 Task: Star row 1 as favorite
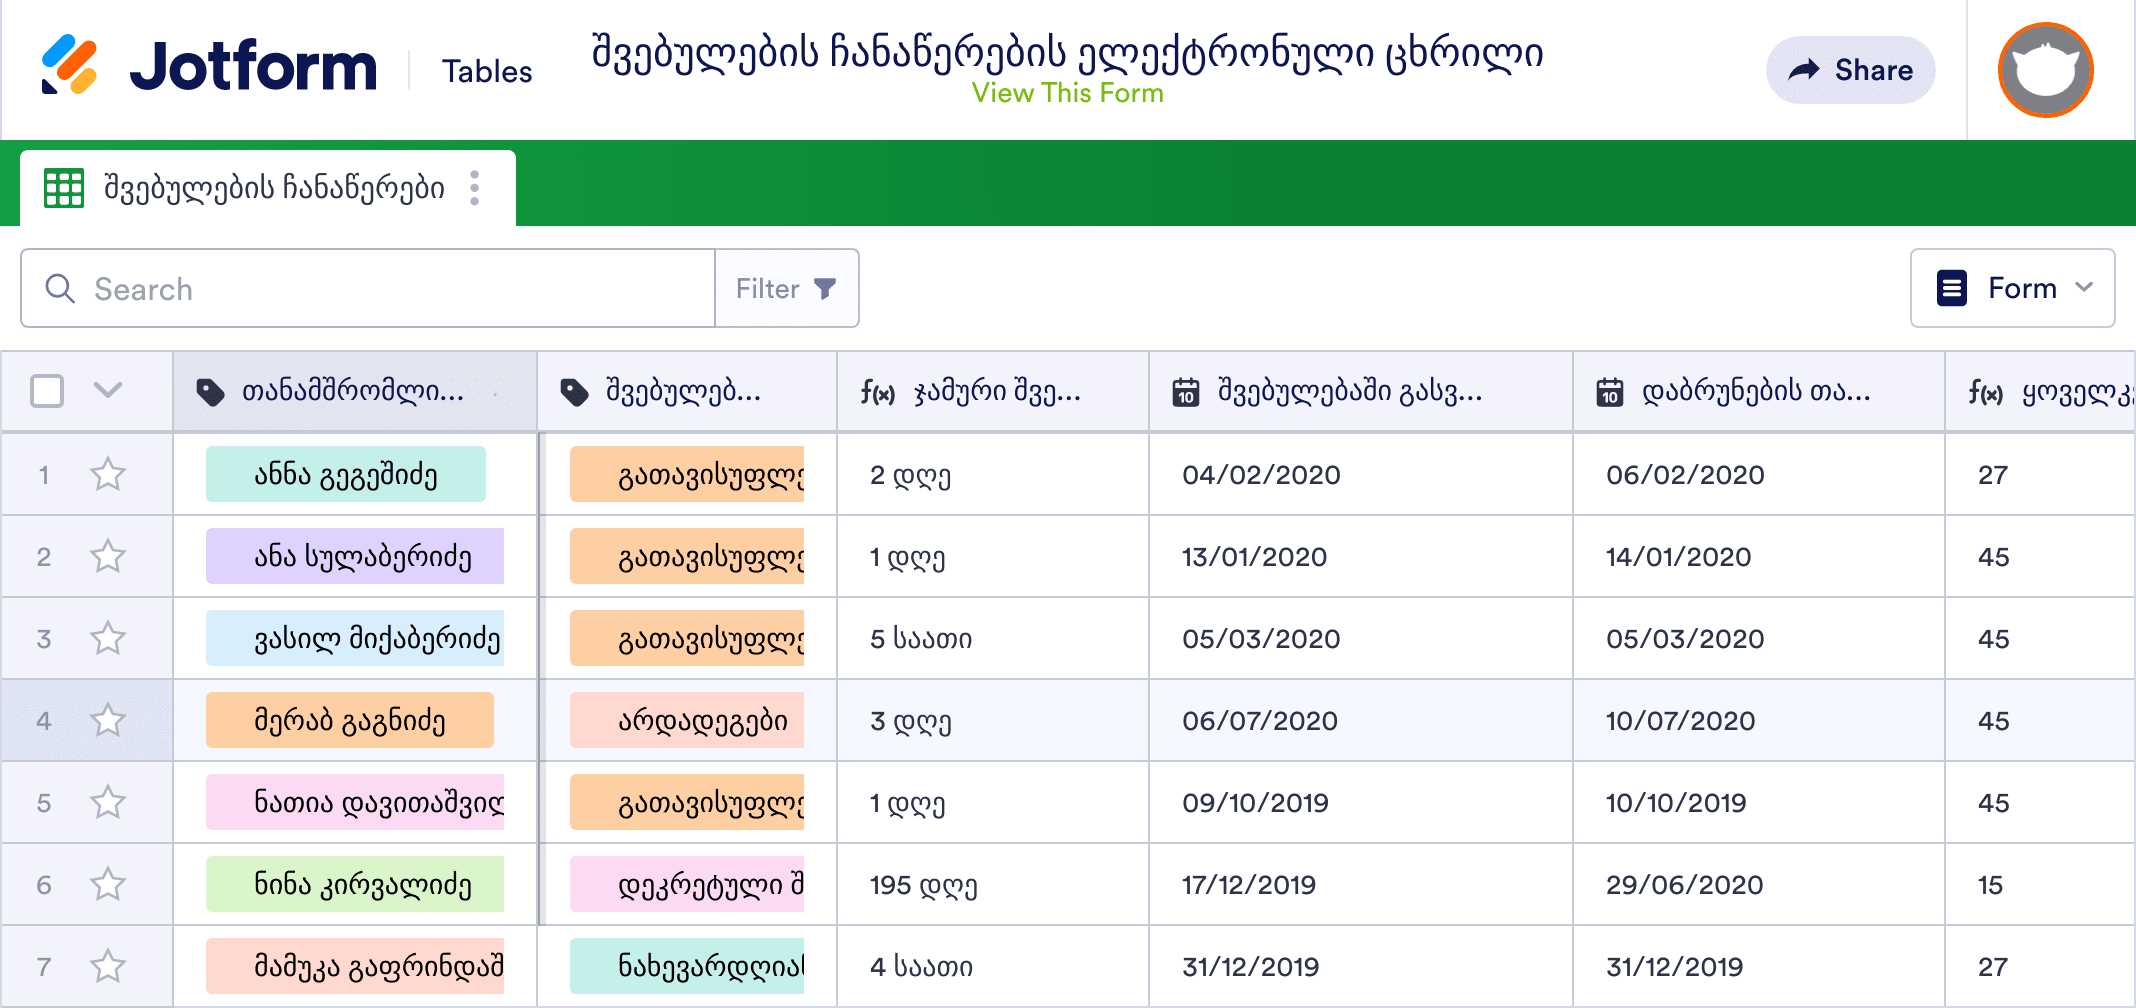click(108, 474)
